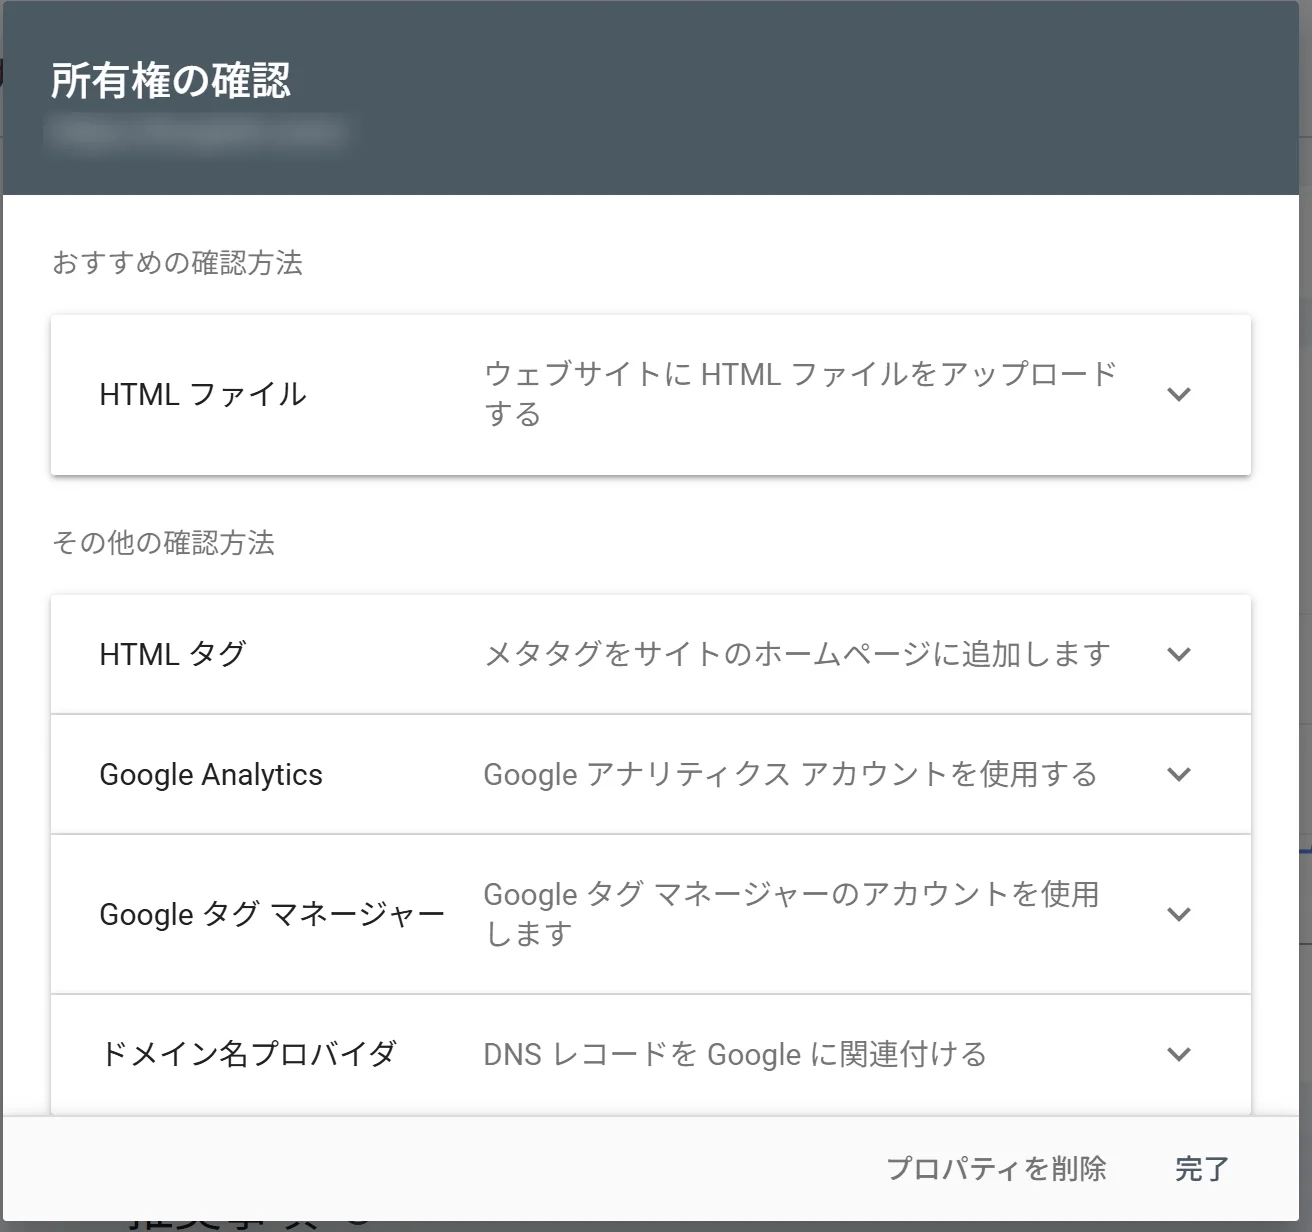The image size is (1312, 1232).
Task: Click the Google タグ マネージャー label
Action: (x=272, y=914)
